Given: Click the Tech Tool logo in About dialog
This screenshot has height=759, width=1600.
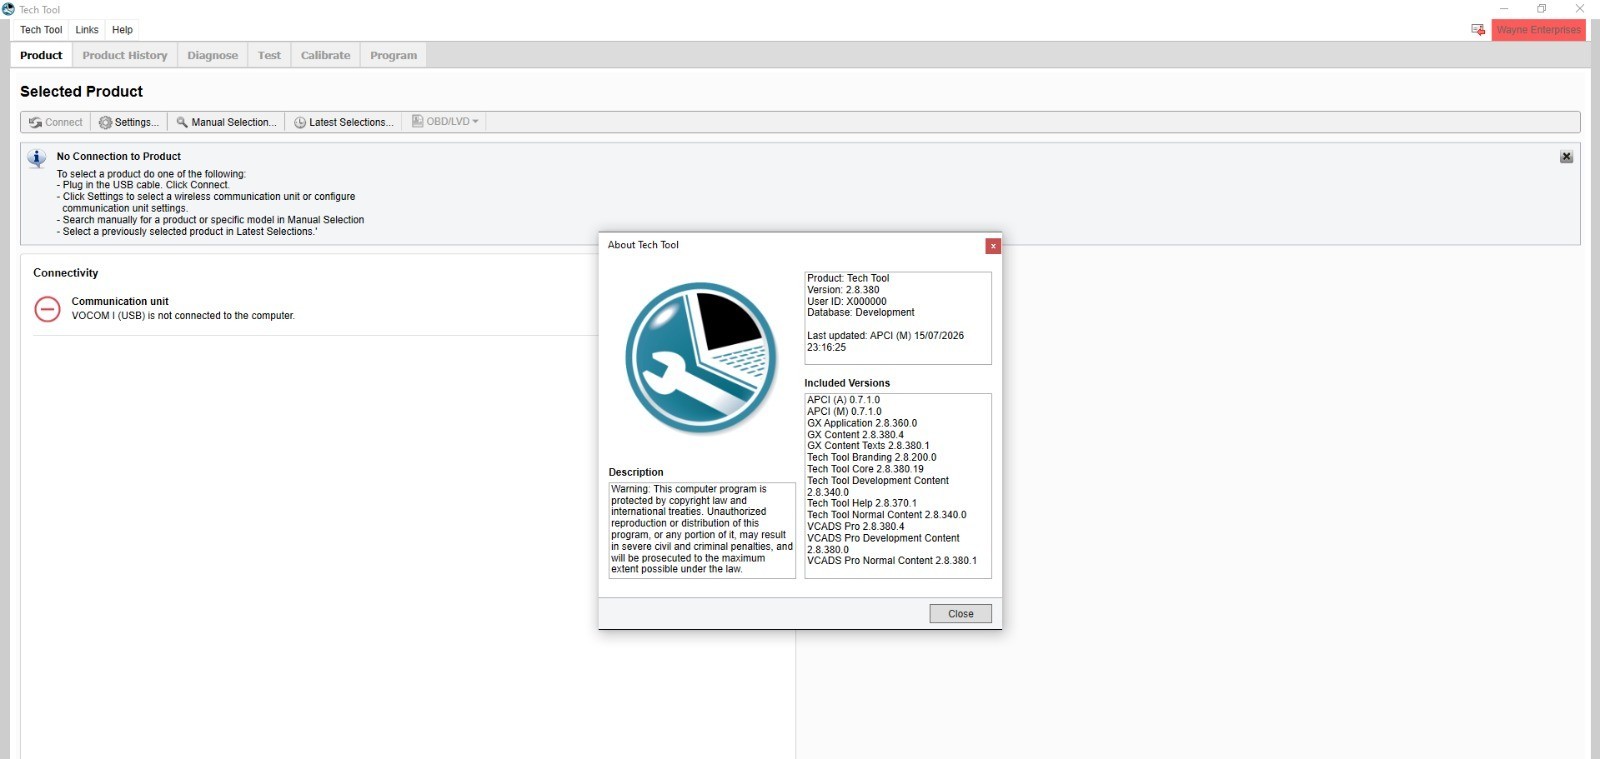Looking at the screenshot, I should [x=701, y=358].
